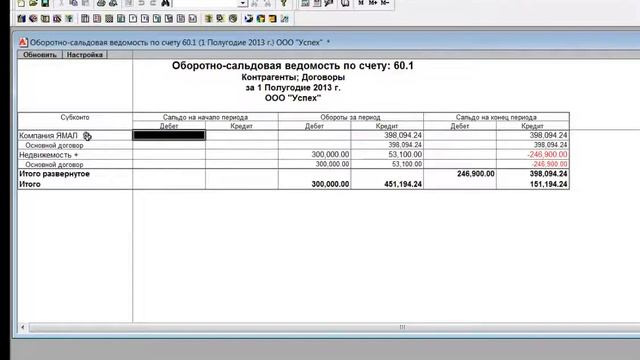Select Итого closing credit 151,194.24
Image resolution: width=640 pixels, height=360 pixels.
coord(548,184)
